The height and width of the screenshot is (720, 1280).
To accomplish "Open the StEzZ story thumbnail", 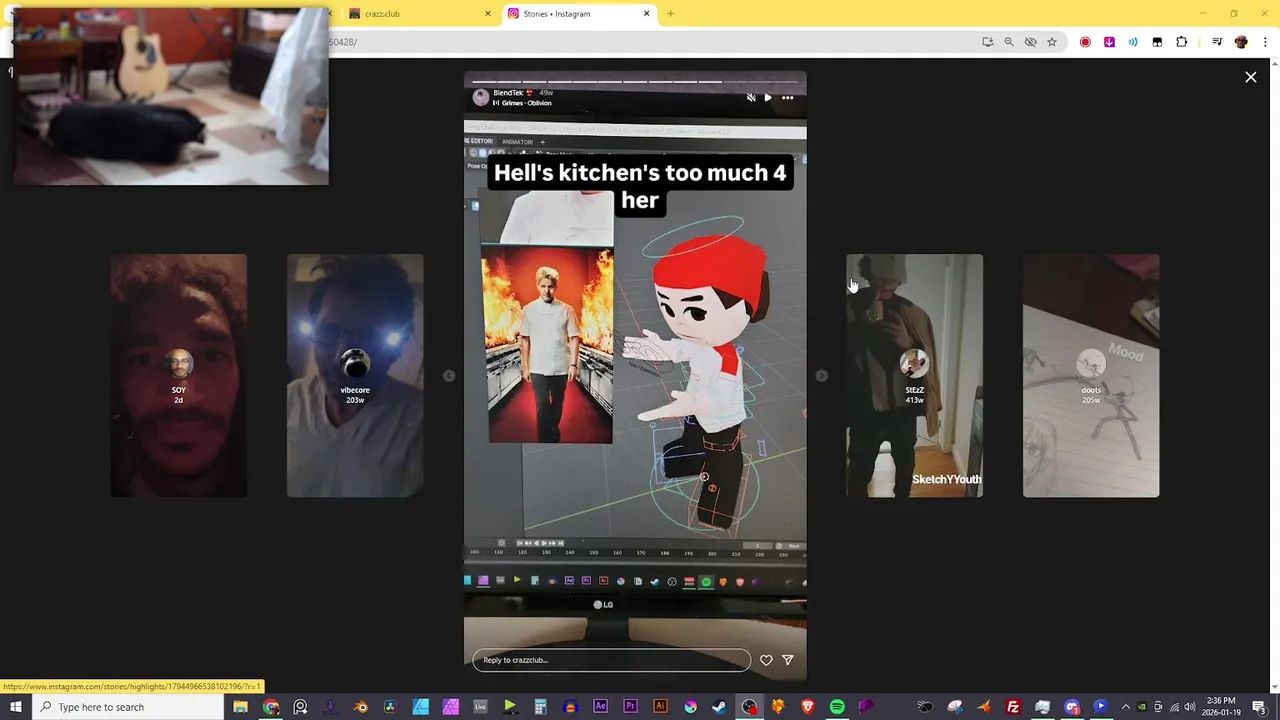I will click(914, 376).
